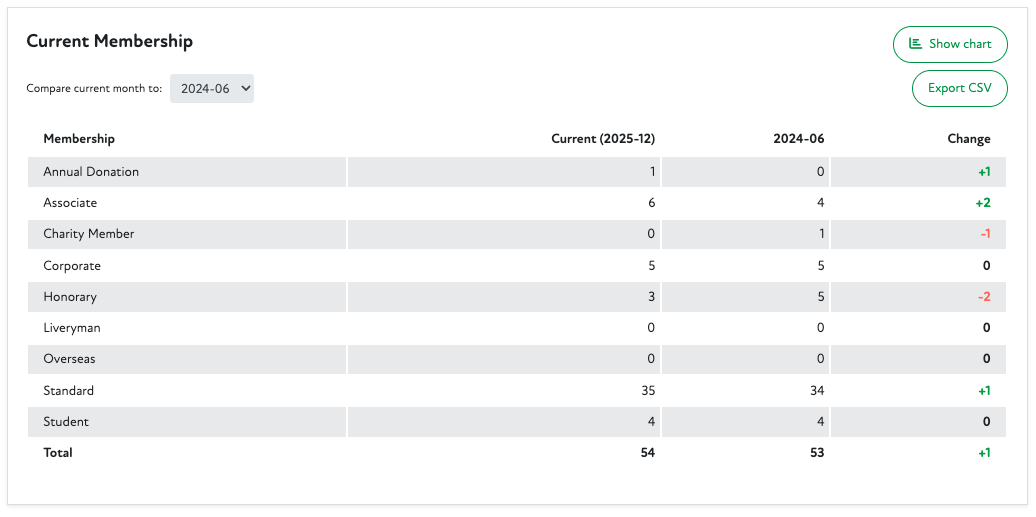Open the compare month dropdown
1036x517 pixels.
pyautogui.click(x=212, y=89)
